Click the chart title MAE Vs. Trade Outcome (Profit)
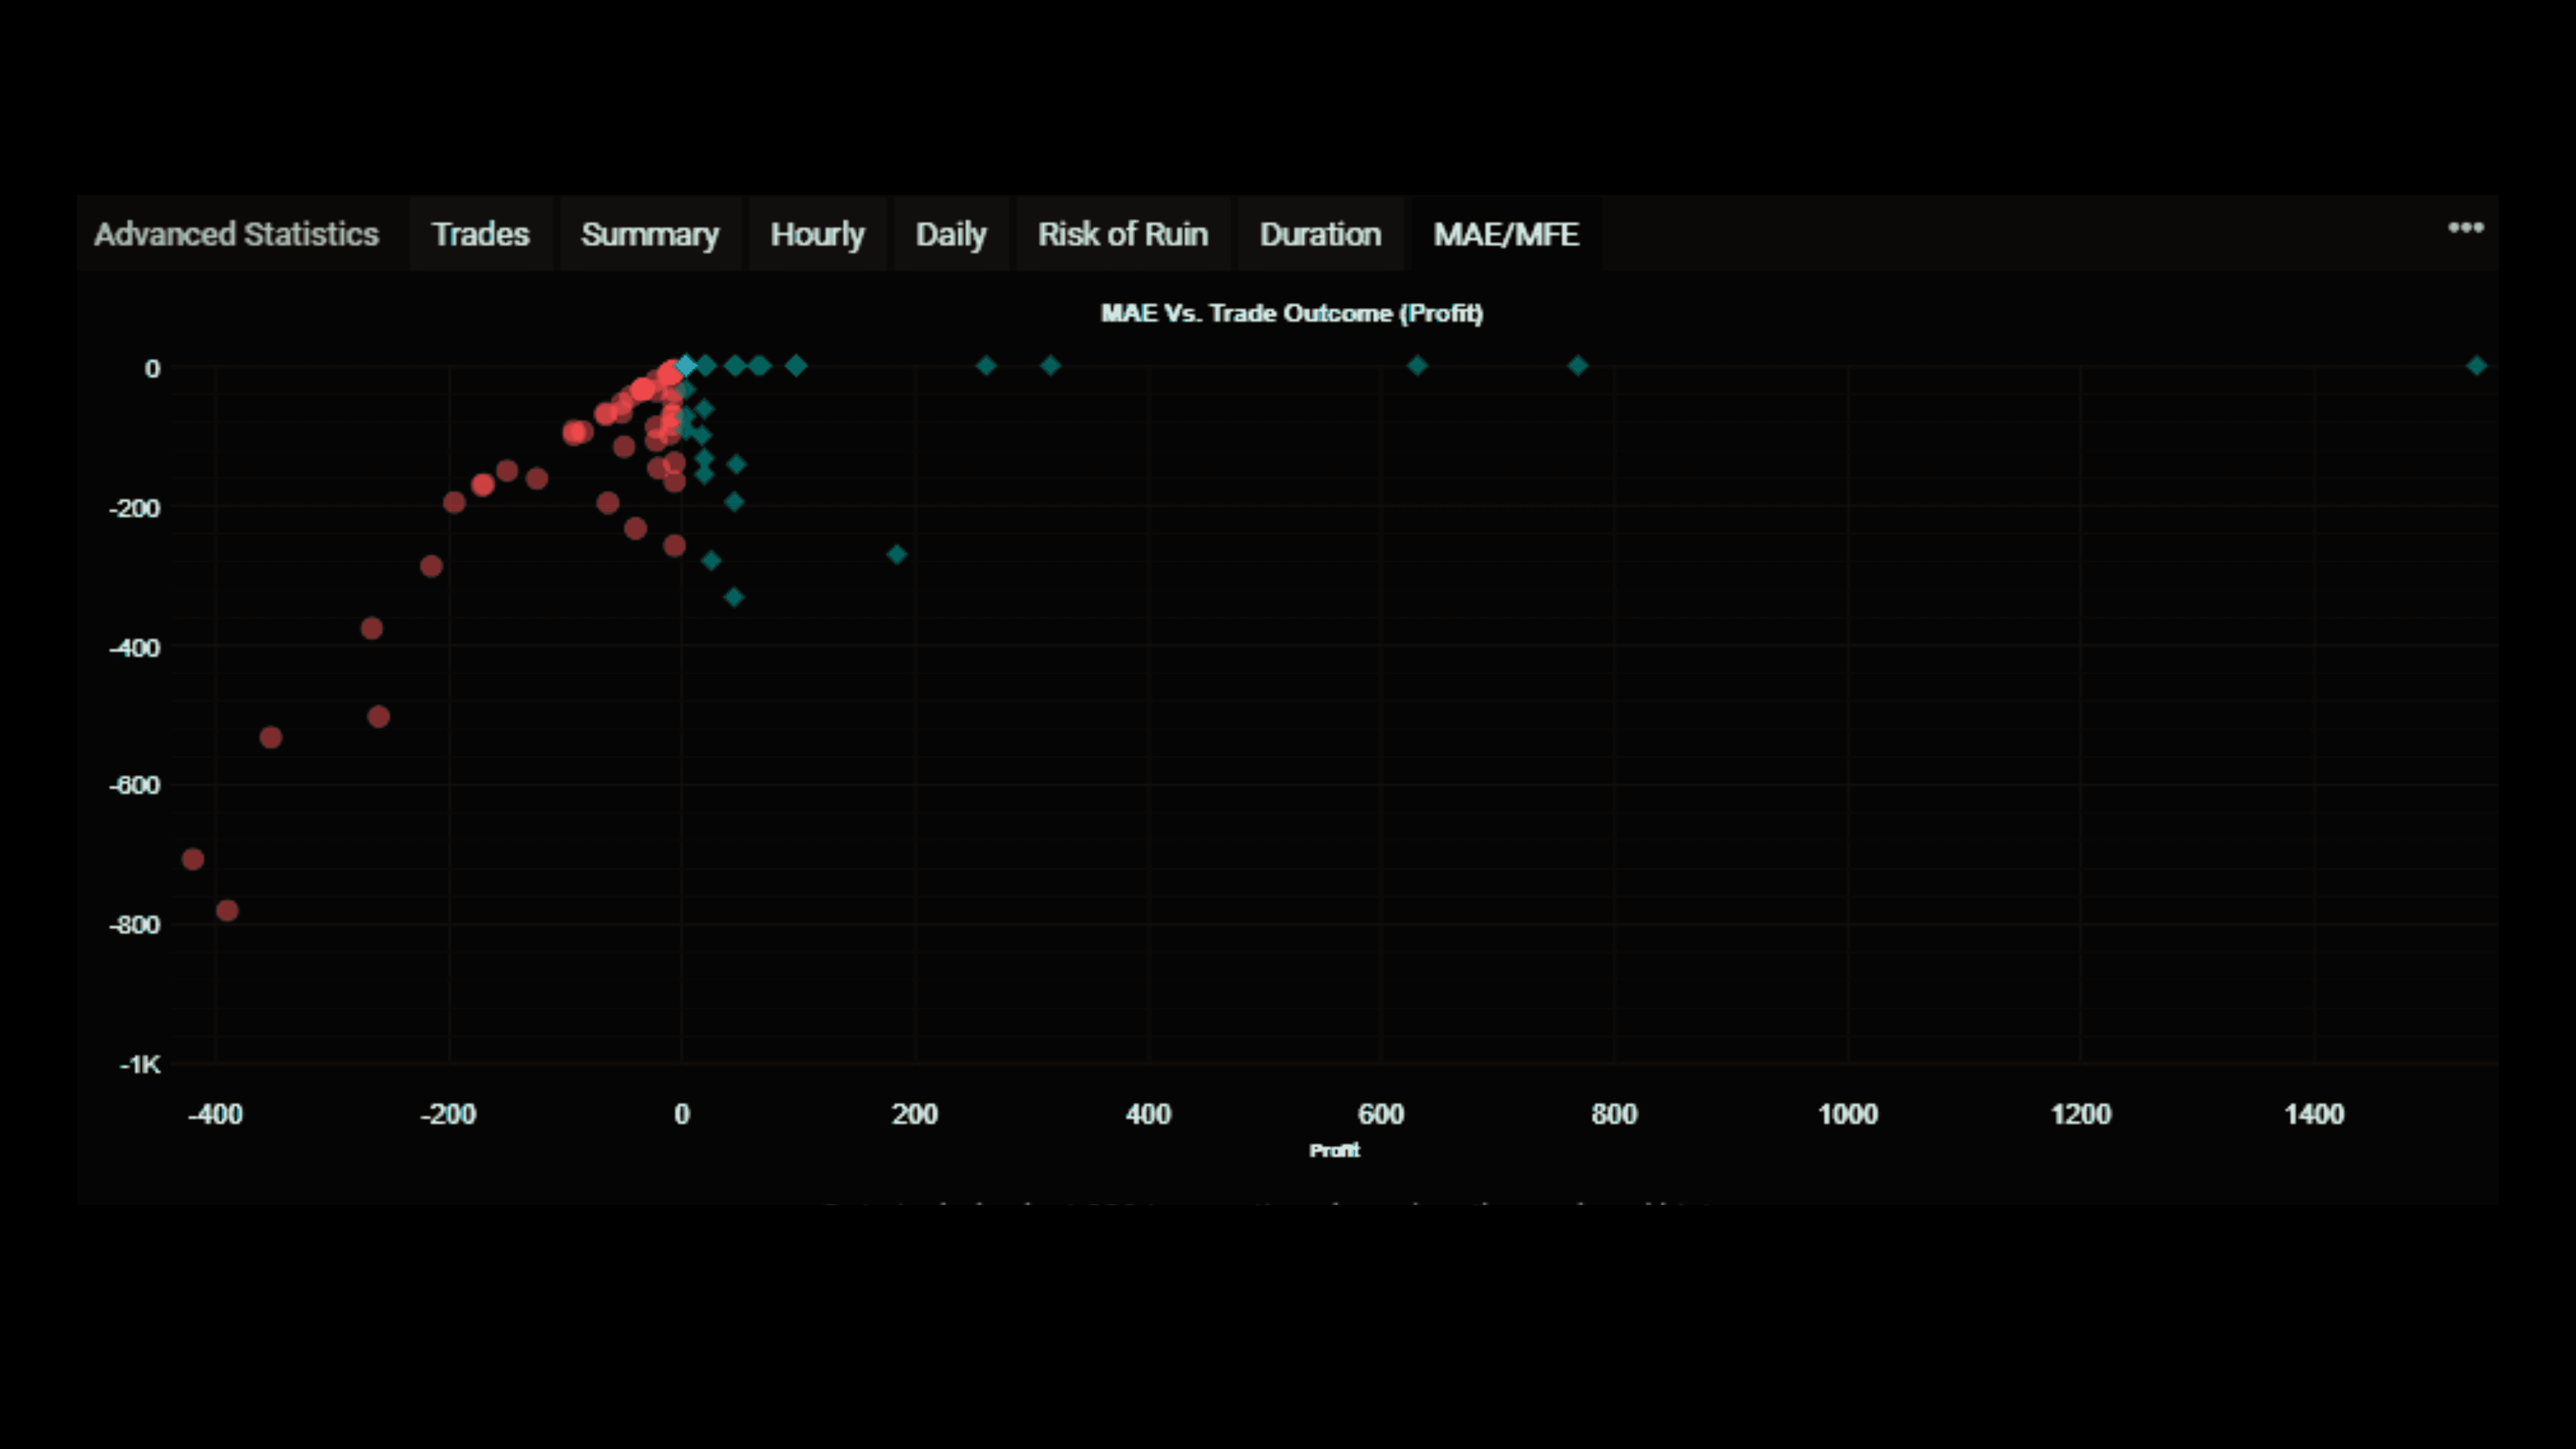This screenshot has width=2576, height=1449. 1292,313
